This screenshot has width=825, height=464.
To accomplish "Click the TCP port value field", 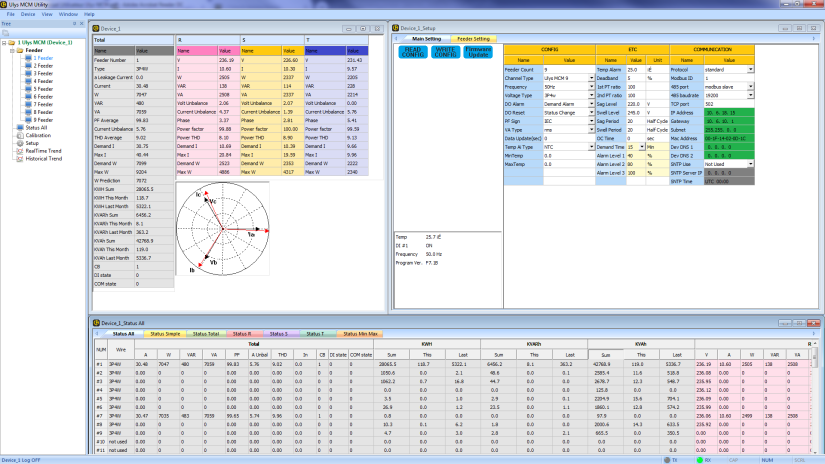I will (729, 104).
